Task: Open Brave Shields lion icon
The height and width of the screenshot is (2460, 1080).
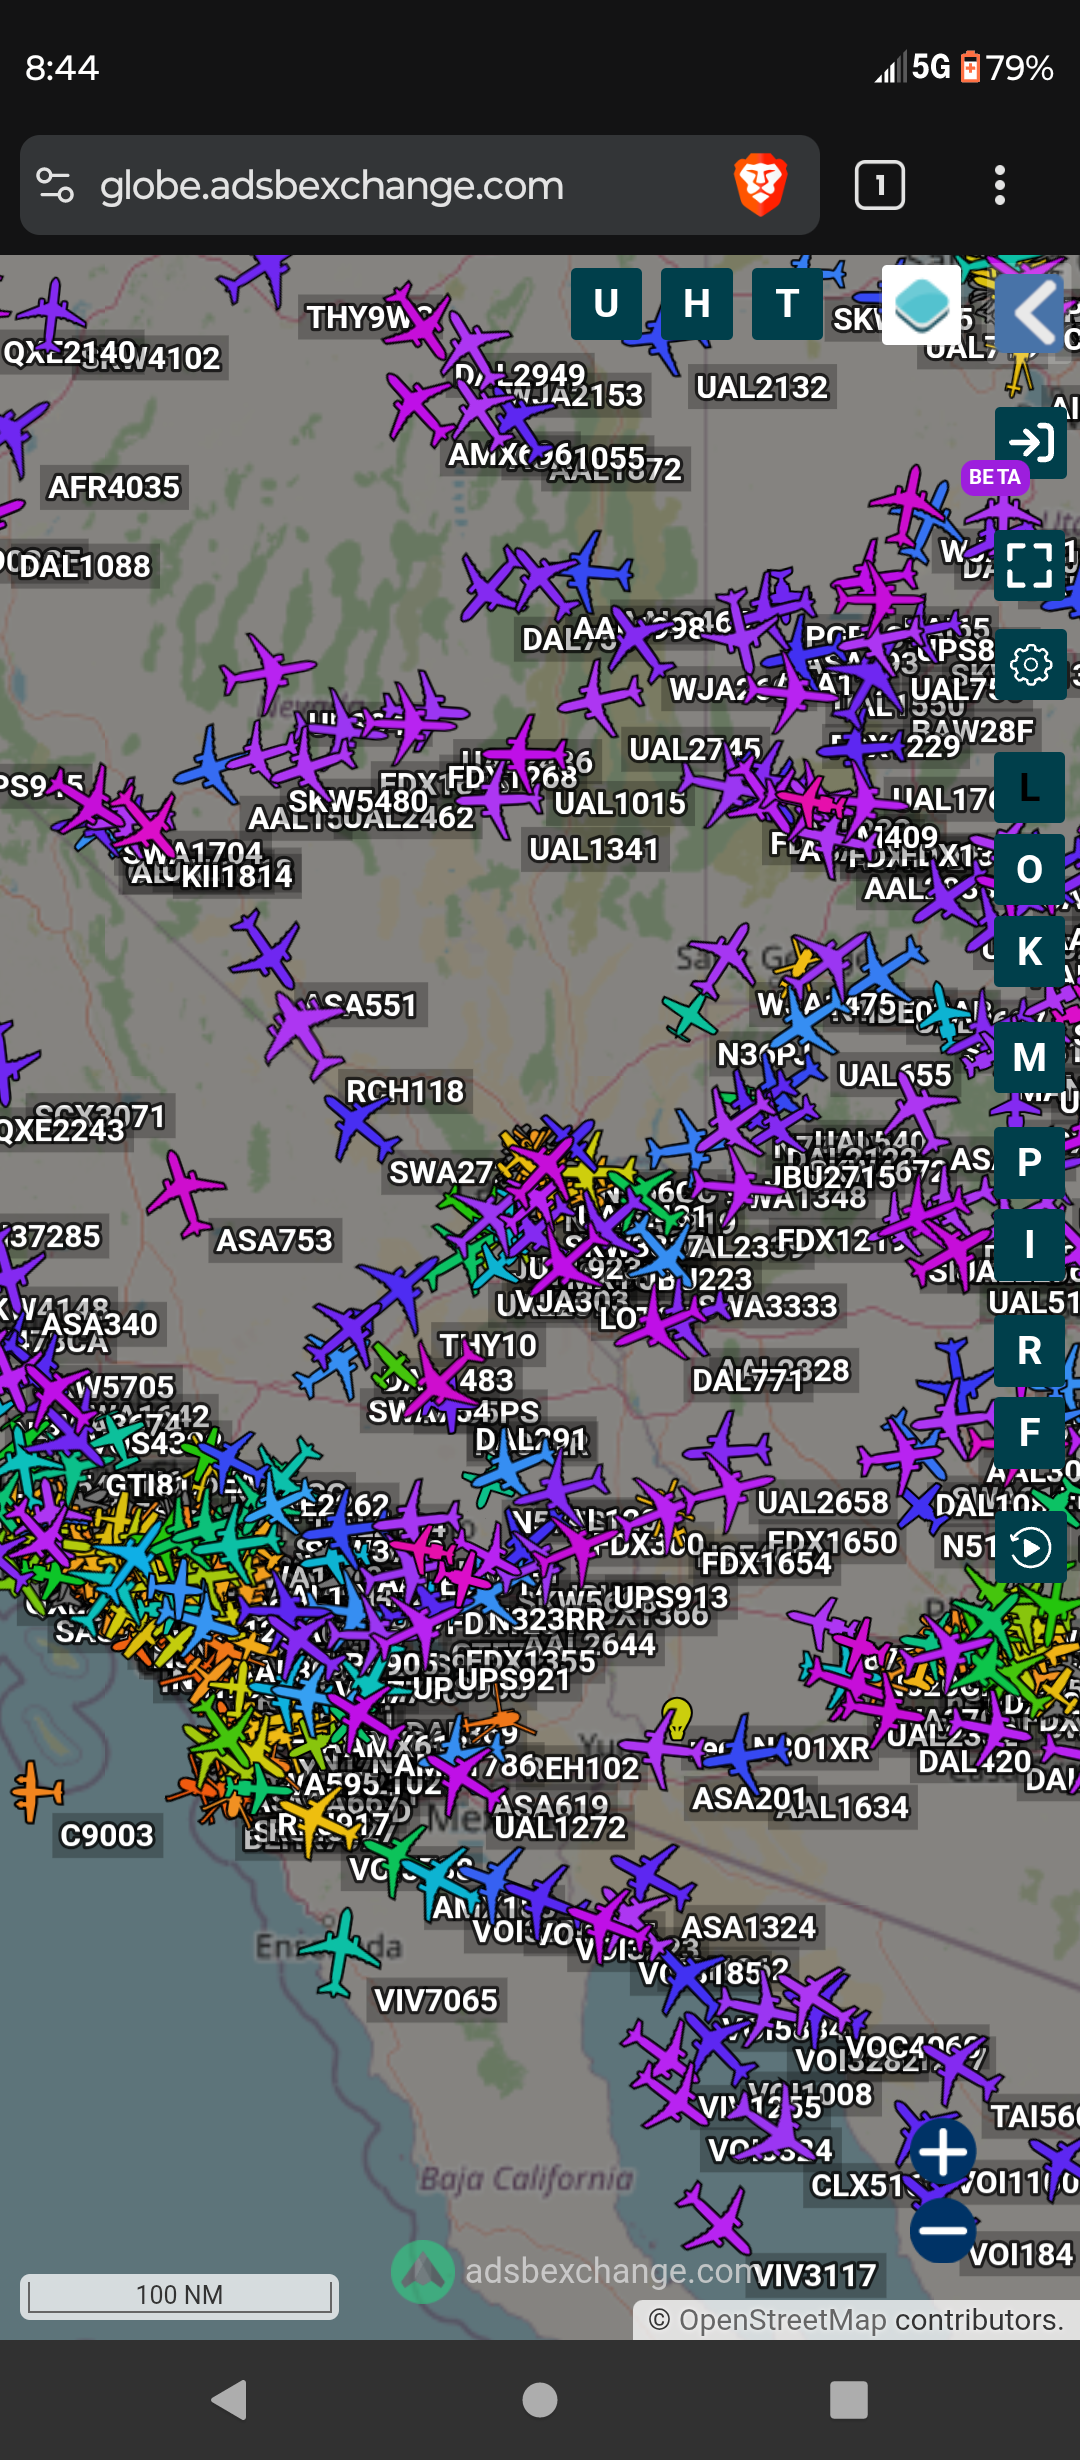Action: (x=761, y=186)
